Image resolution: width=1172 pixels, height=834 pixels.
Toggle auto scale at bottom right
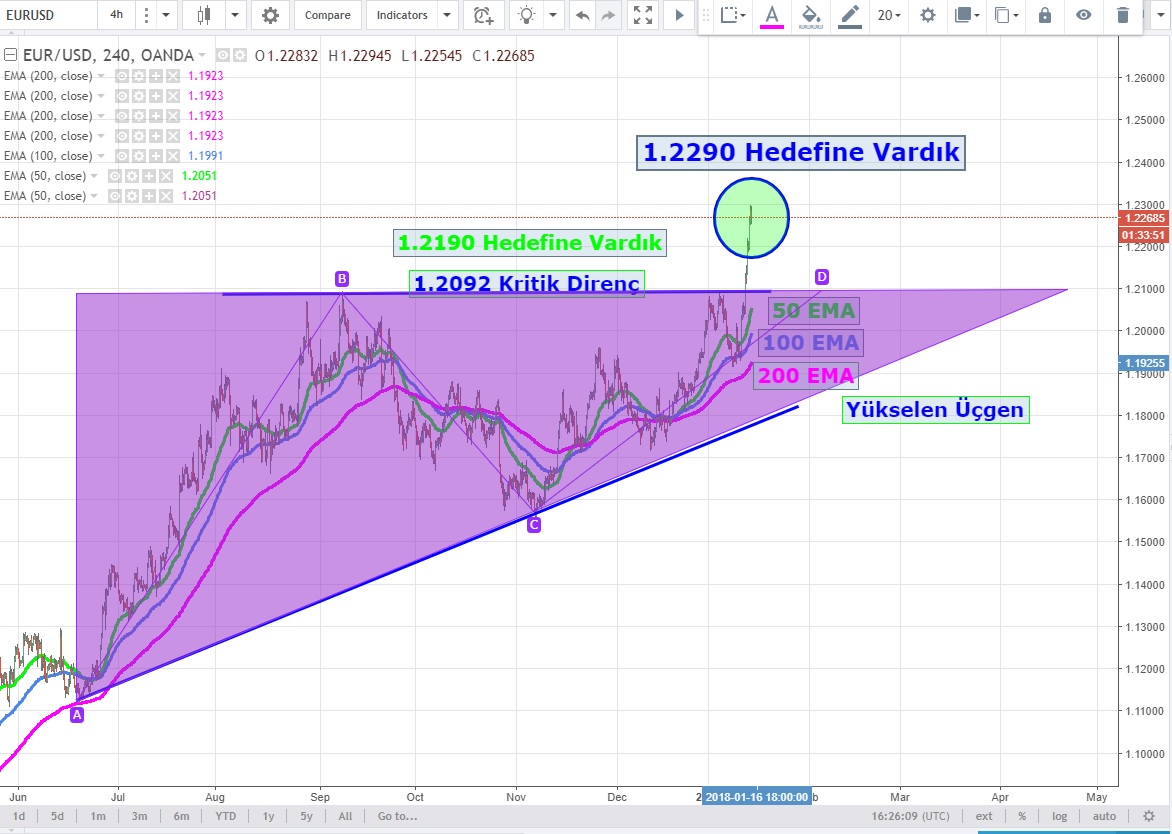pyautogui.click(x=1104, y=816)
